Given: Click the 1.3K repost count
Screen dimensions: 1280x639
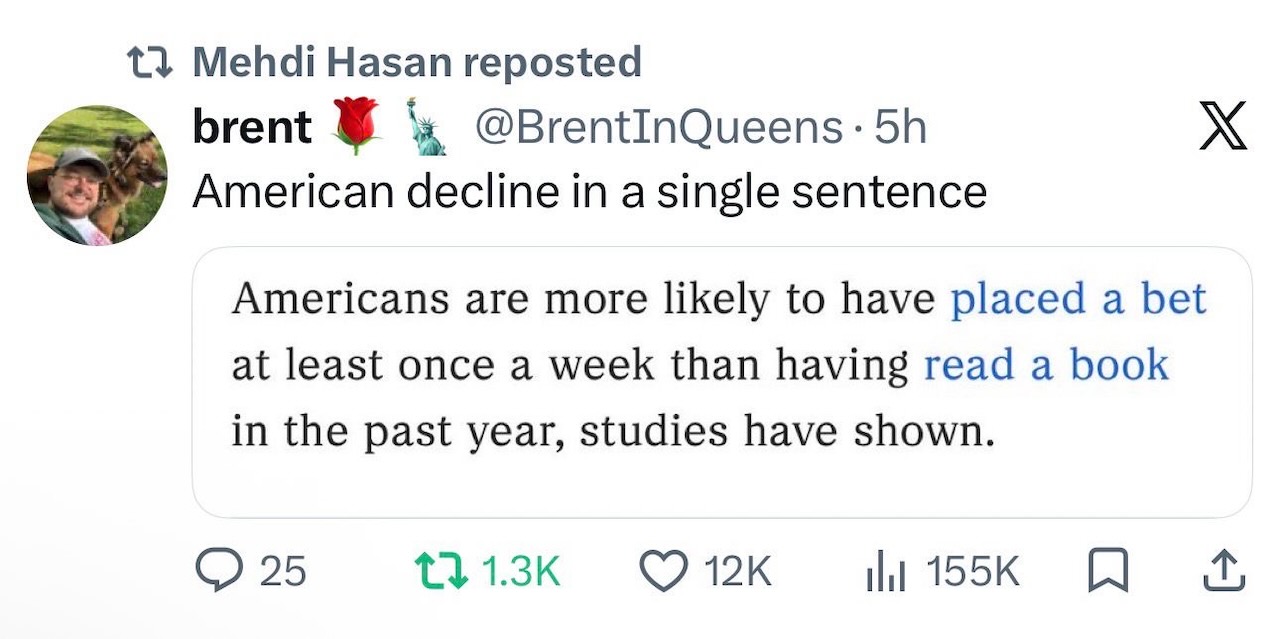Looking at the screenshot, I should point(520,572).
